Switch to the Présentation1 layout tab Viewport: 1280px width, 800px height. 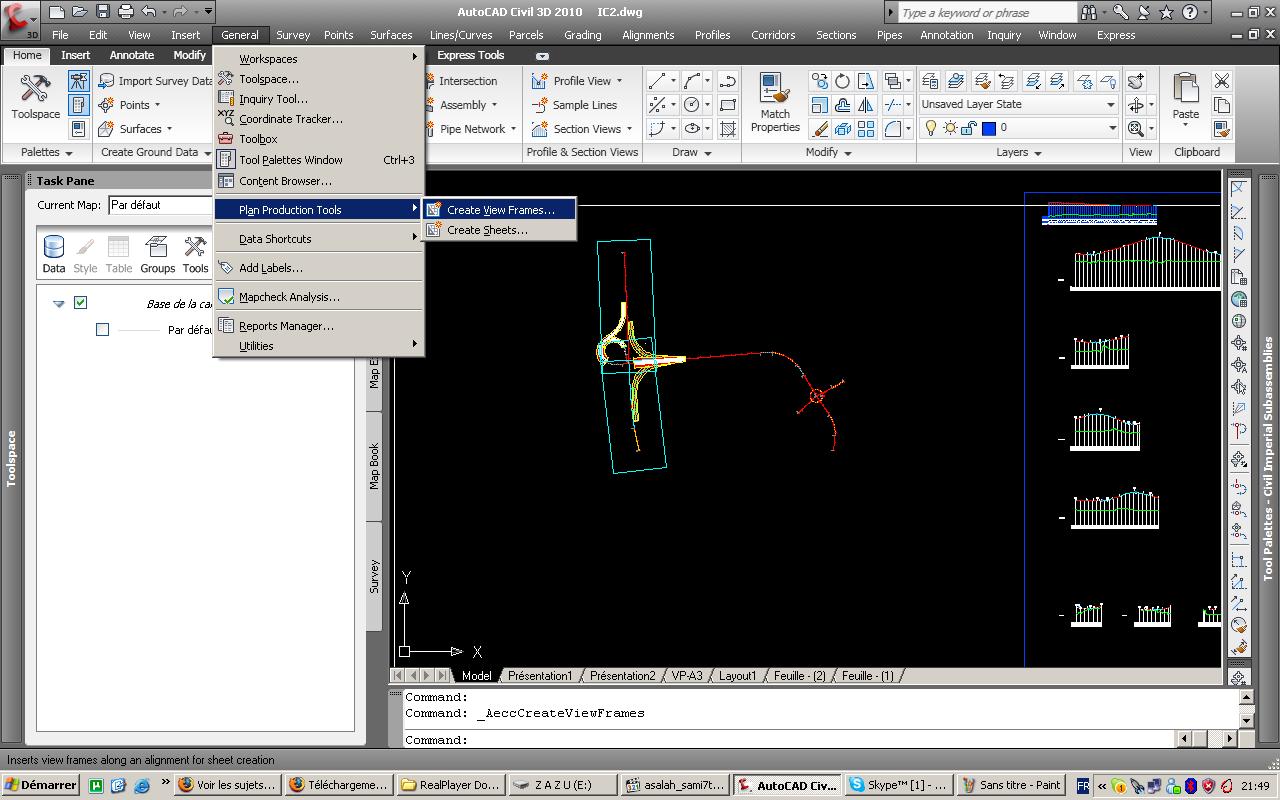539,676
